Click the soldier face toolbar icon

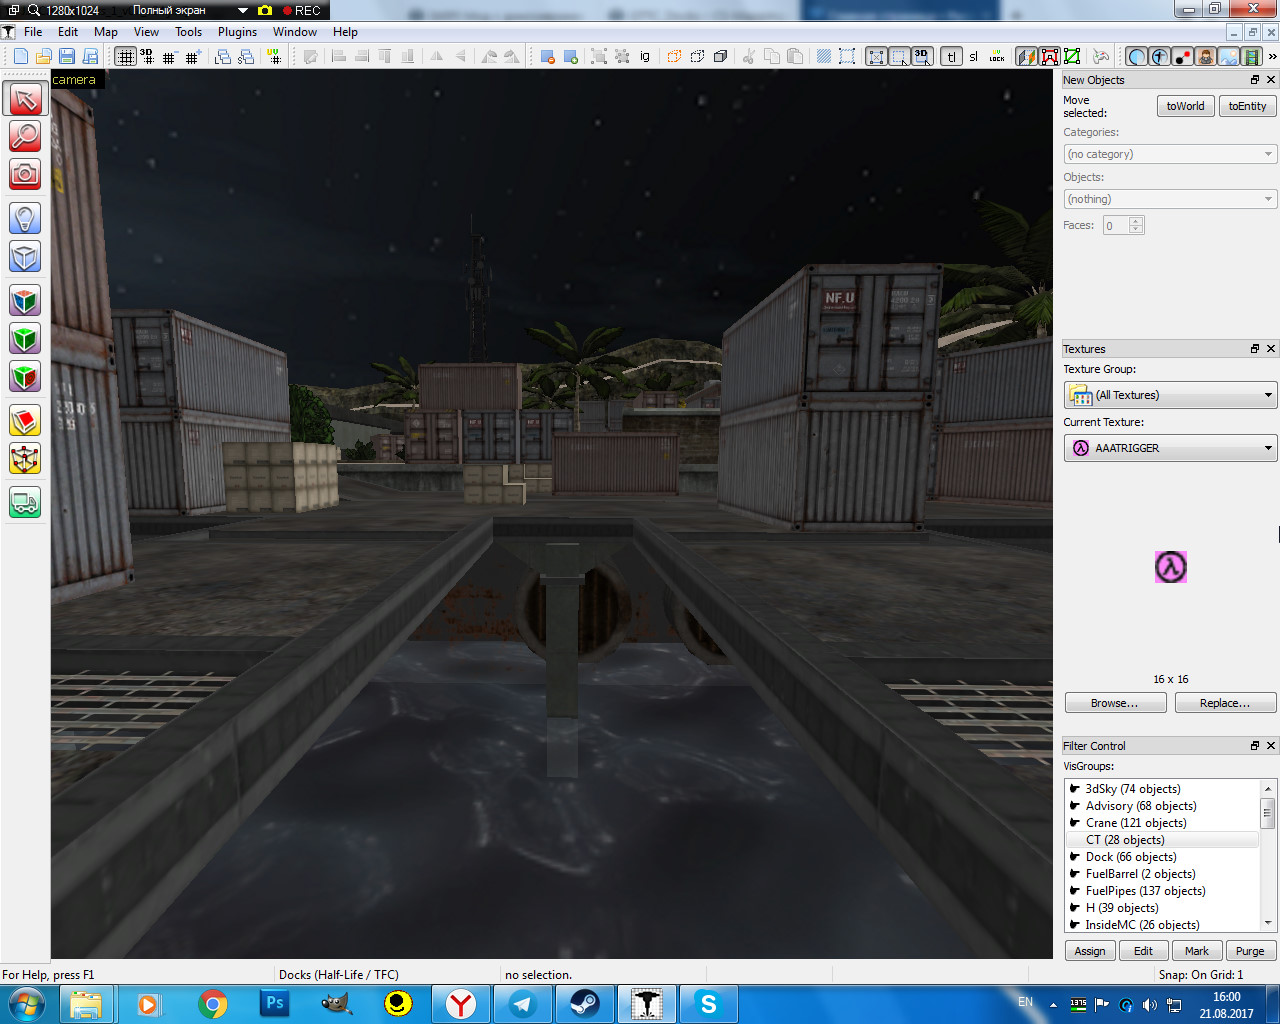[x=1206, y=56]
